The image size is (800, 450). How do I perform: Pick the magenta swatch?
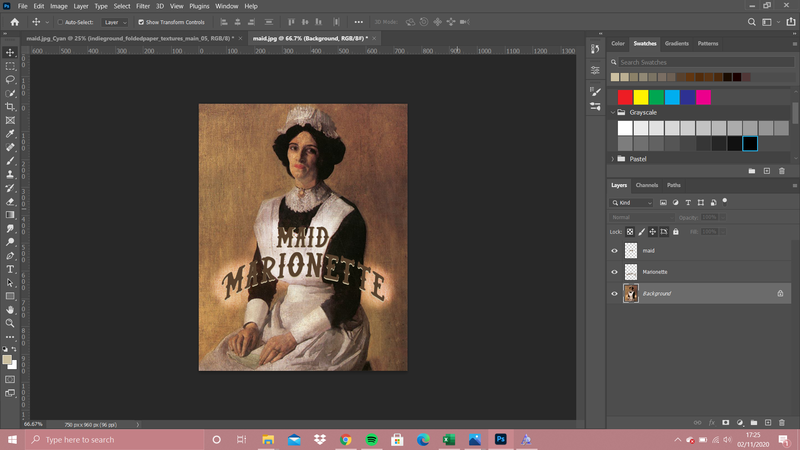[703, 97]
